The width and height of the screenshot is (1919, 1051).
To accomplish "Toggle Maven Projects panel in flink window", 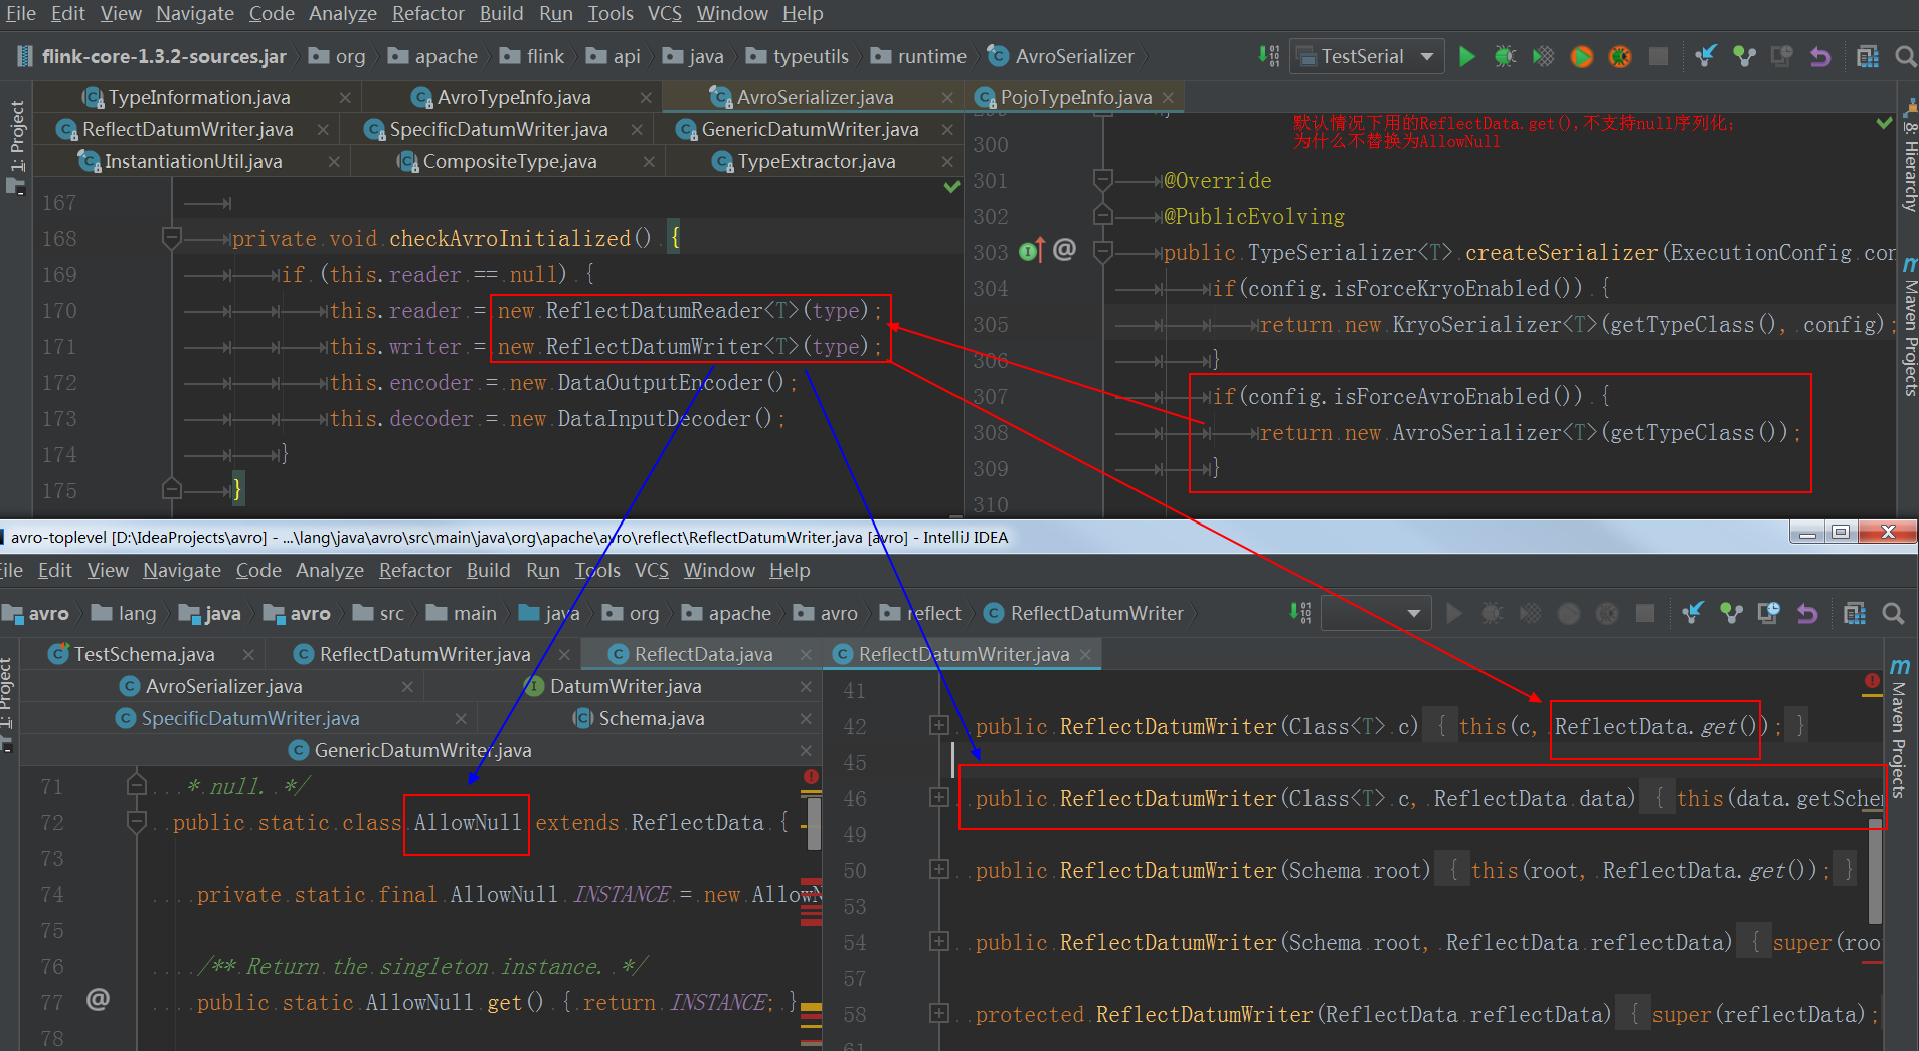I will coord(1909,326).
